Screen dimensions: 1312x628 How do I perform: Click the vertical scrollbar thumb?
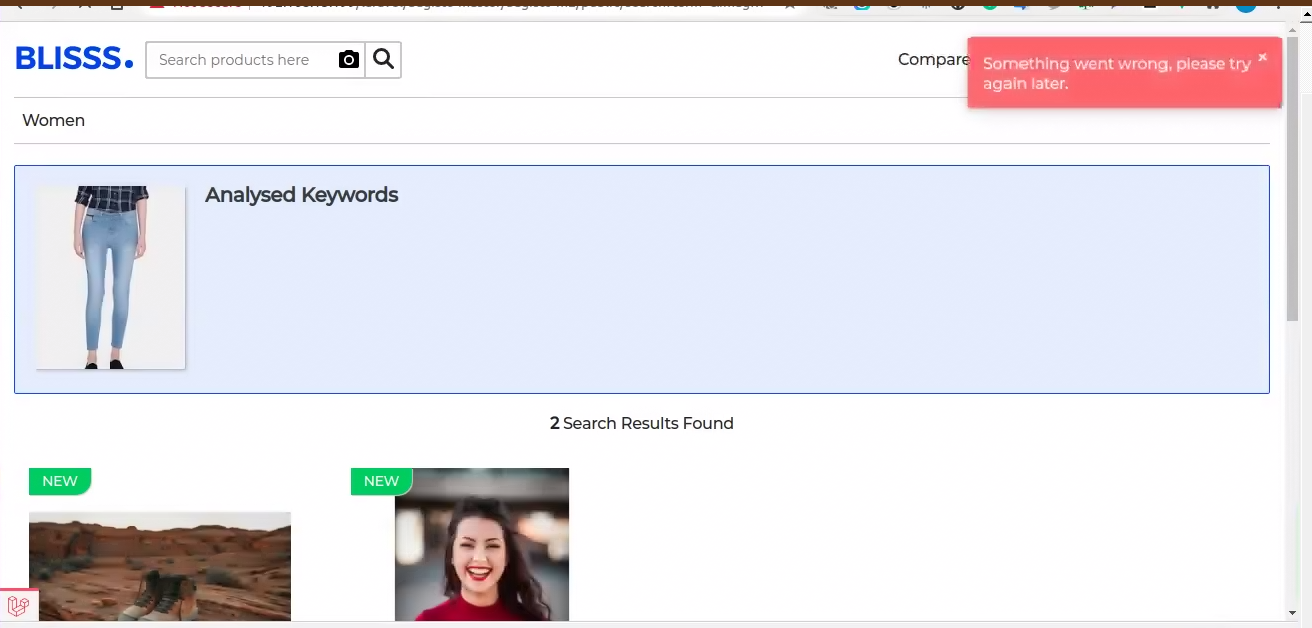click(x=1292, y=180)
